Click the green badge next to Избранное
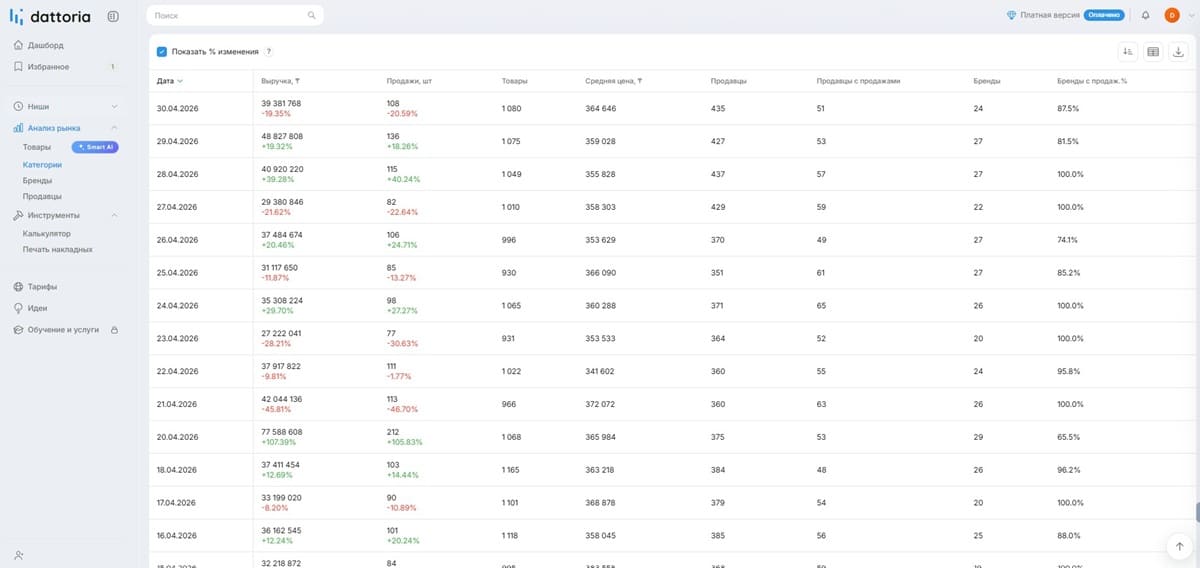The height and width of the screenshot is (568, 1200). [113, 67]
